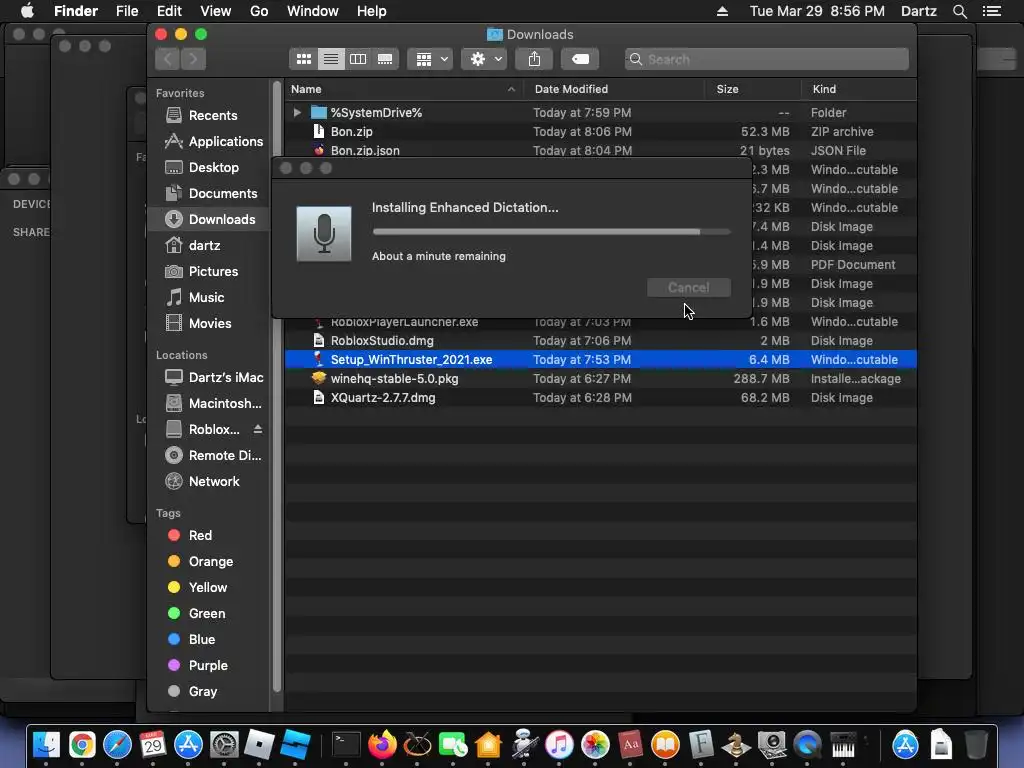This screenshot has height=768, width=1024.
Task: Filter by the Orange tag
Action: [x=210, y=562]
